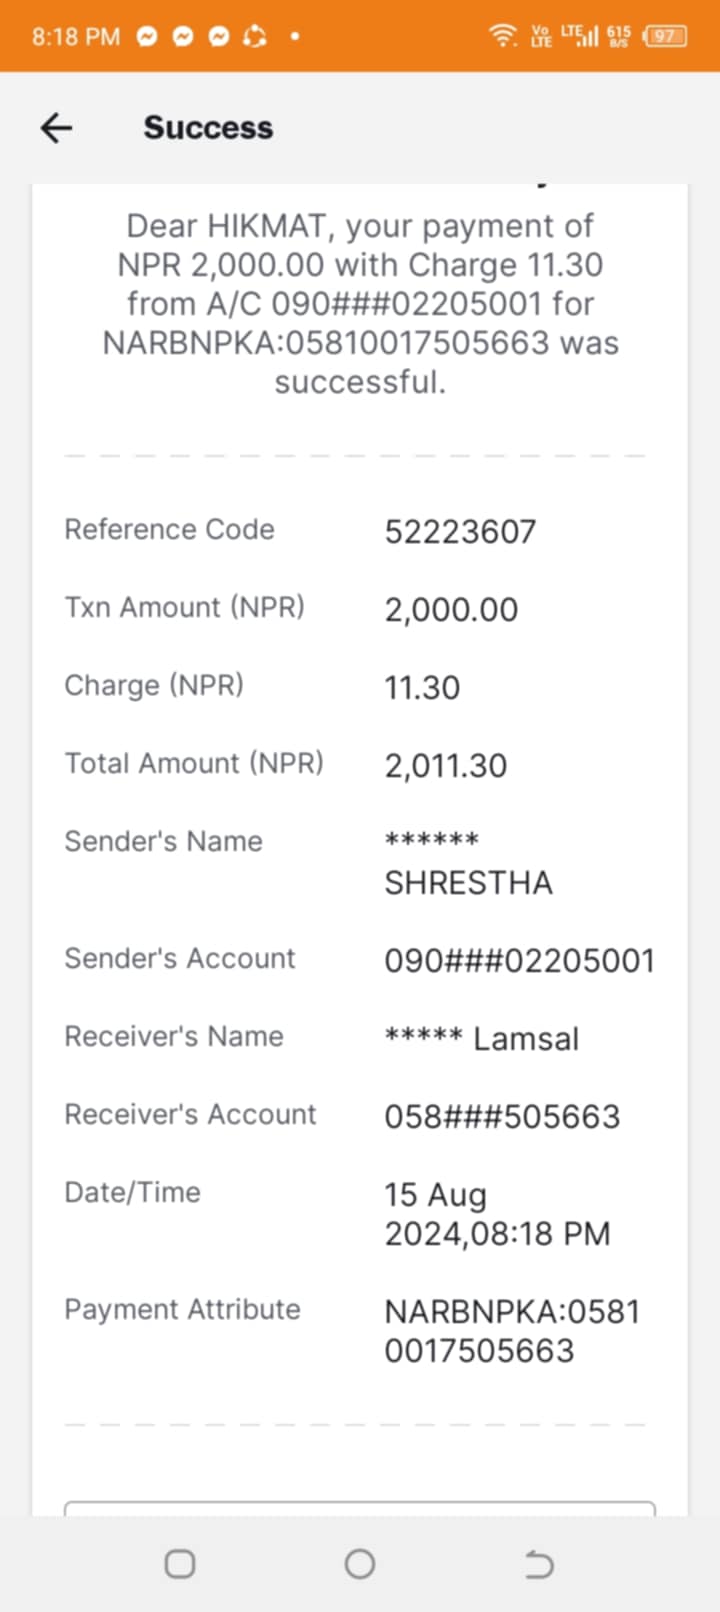Tap the Receiver's Name Lamsal field
Screen dimensions: 720x1612
(482, 1039)
